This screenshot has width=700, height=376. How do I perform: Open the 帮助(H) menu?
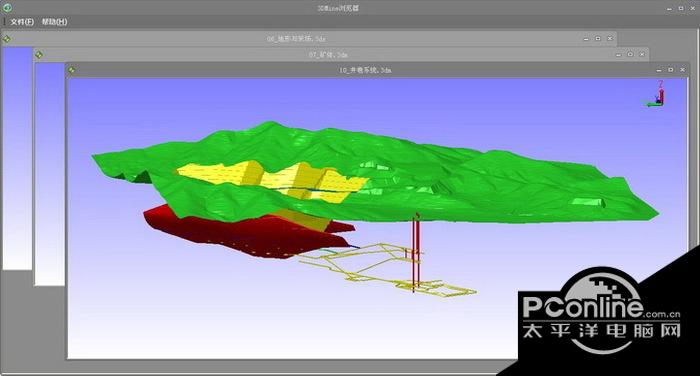pyautogui.click(x=54, y=21)
